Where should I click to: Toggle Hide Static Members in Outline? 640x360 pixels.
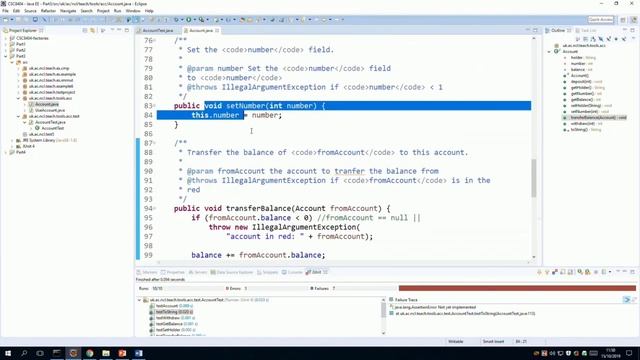(x=609, y=39)
